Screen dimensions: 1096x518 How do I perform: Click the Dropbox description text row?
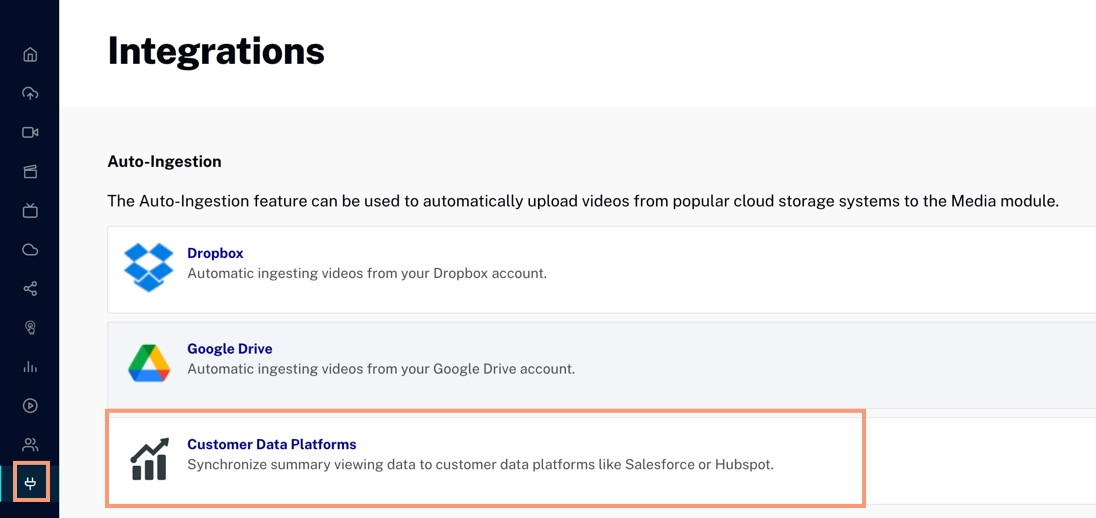pyautogui.click(x=366, y=273)
